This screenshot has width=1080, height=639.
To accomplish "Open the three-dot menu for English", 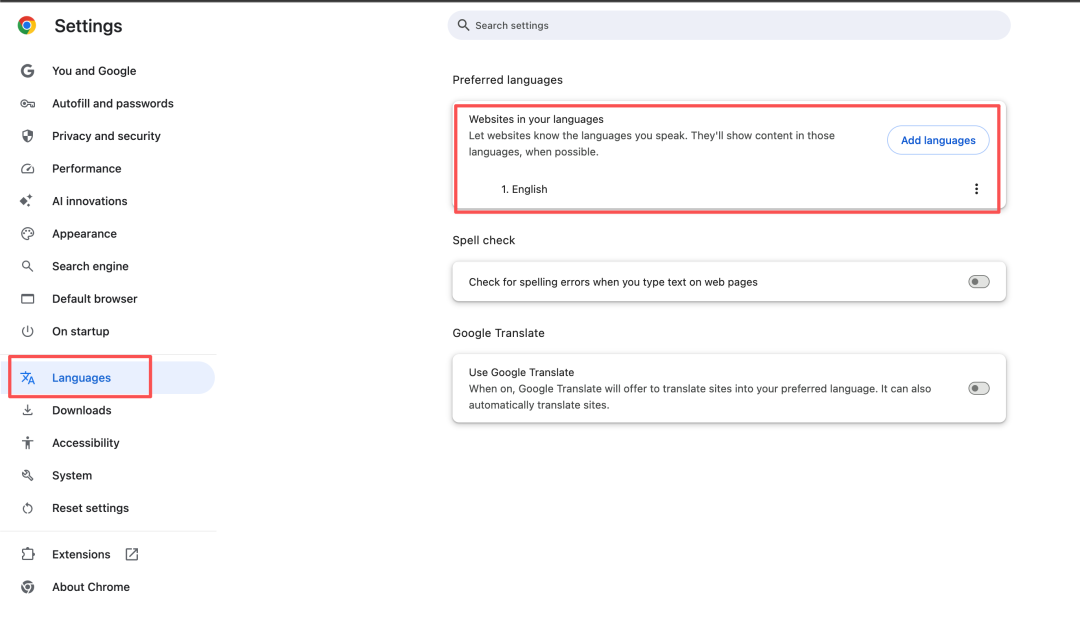I will pyautogui.click(x=976, y=189).
